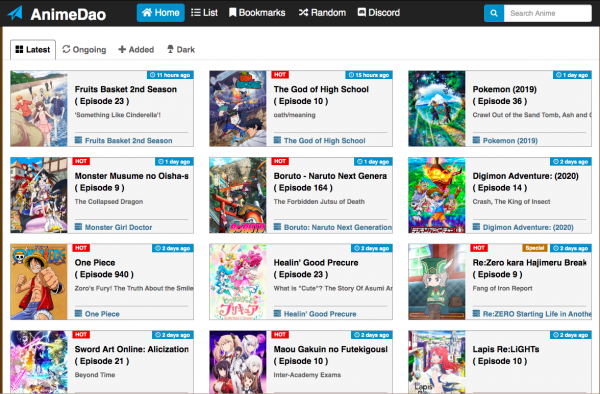Click Pokemon (2019) series link

[510, 141]
